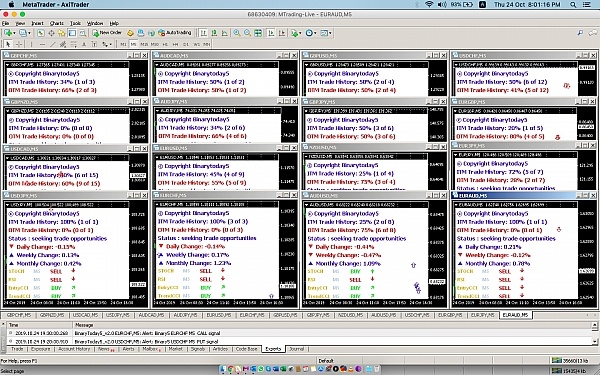Zoom out on the chart
Screen dimensions: 600x375
click(x=247, y=33)
